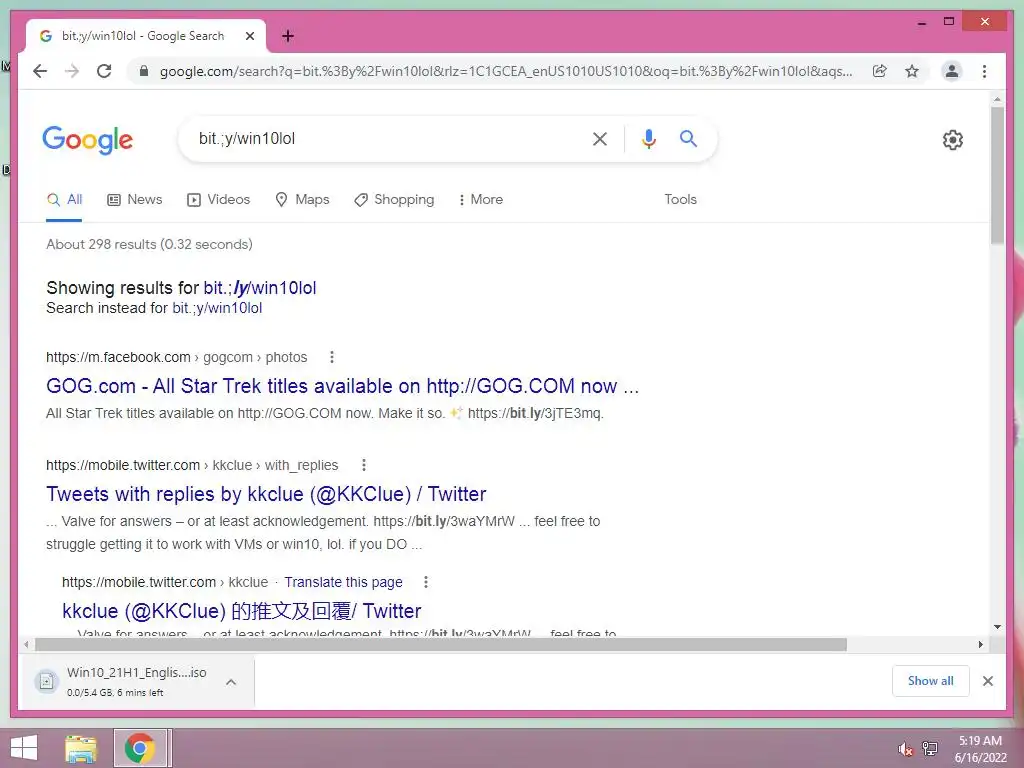
Task: Bookmark this page with the star
Action: click(x=912, y=71)
